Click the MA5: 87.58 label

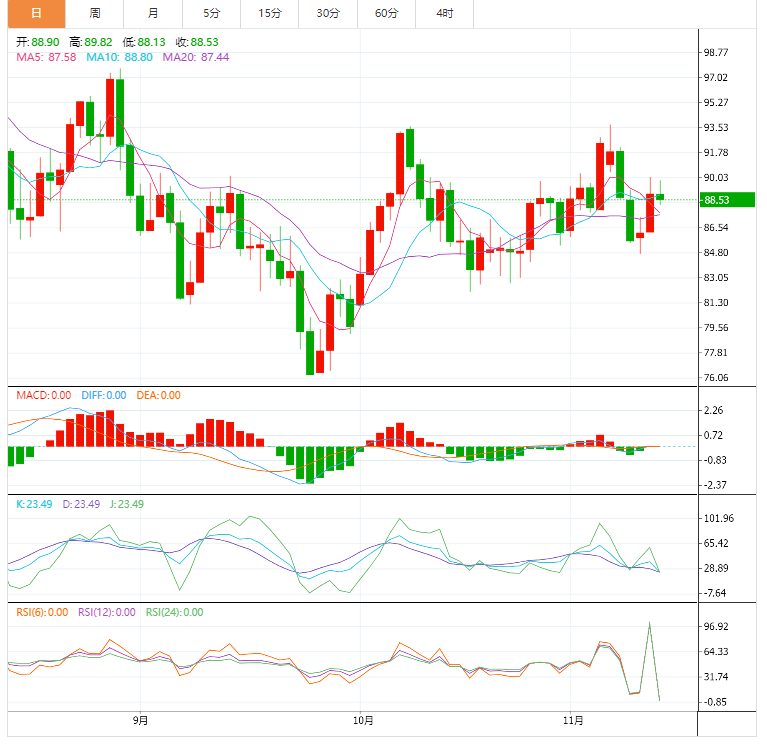click(x=46, y=57)
